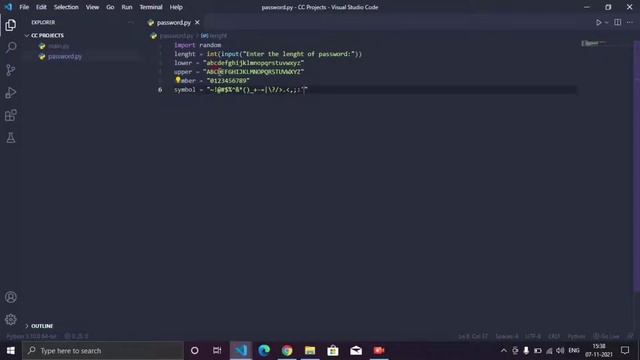
Task: Open the Manage gear icon
Action: [x=11, y=320]
